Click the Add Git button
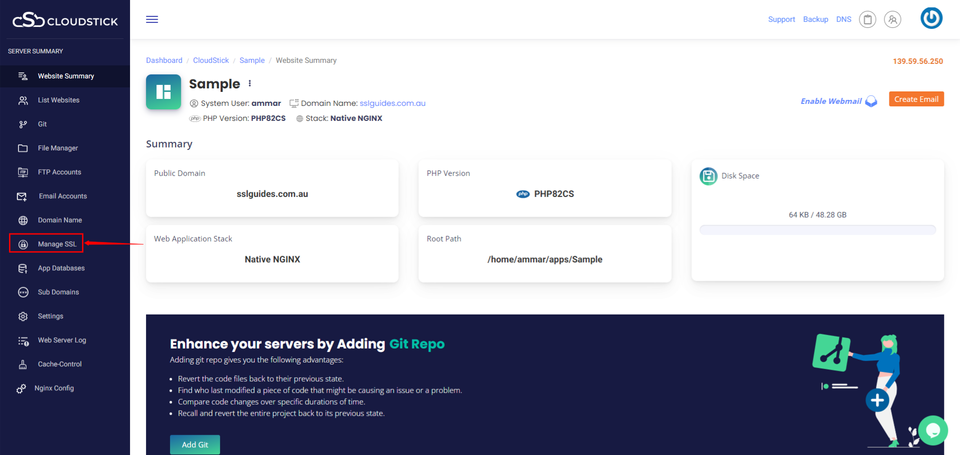The image size is (960, 455). click(x=195, y=444)
